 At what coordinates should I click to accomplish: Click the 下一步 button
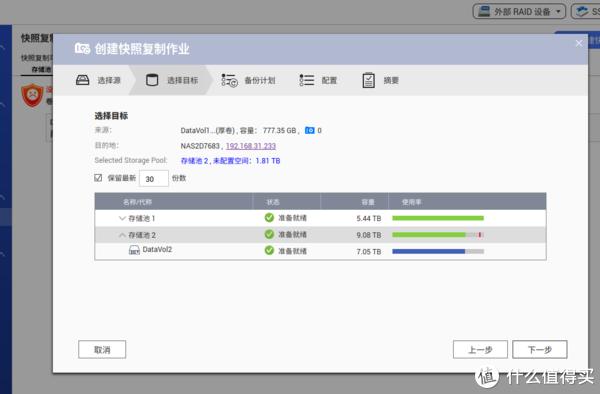pos(540,349)
